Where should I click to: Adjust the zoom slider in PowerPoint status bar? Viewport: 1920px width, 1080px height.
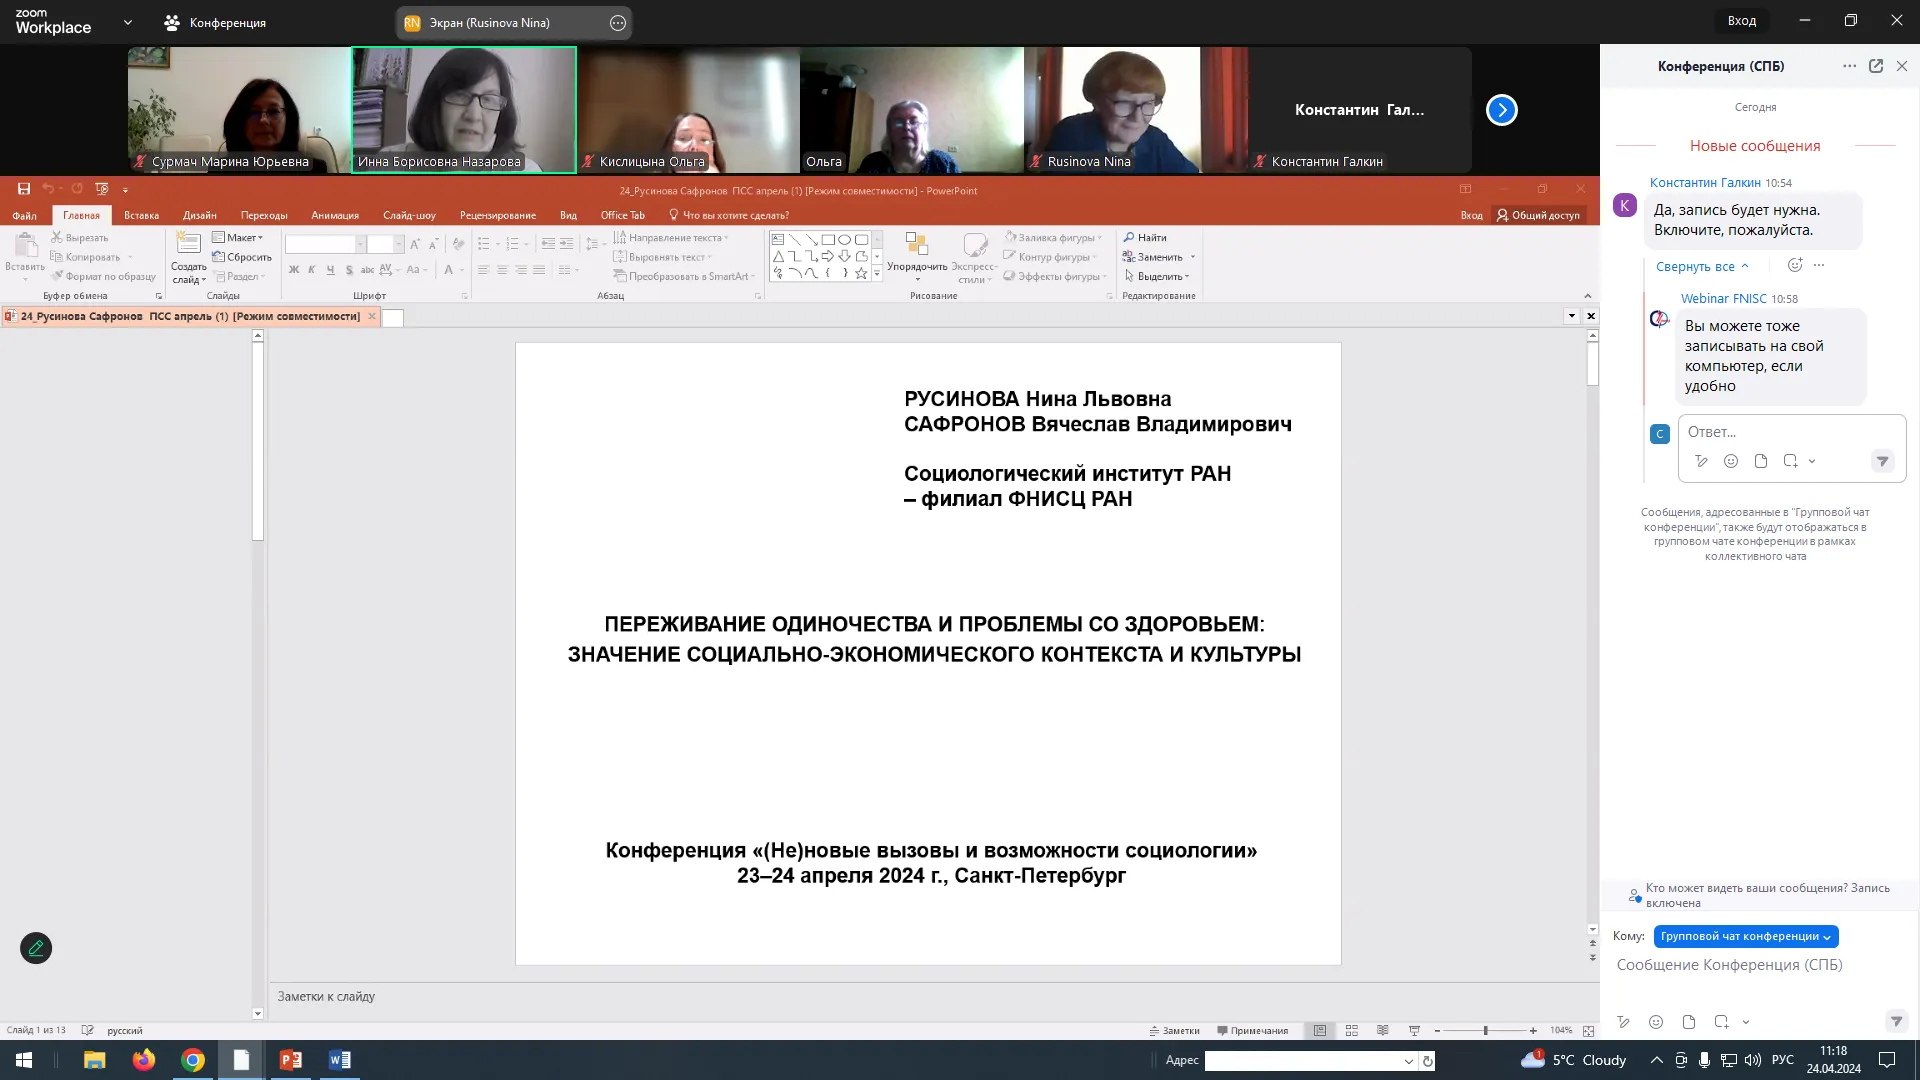click(x=1485, y=1030)
